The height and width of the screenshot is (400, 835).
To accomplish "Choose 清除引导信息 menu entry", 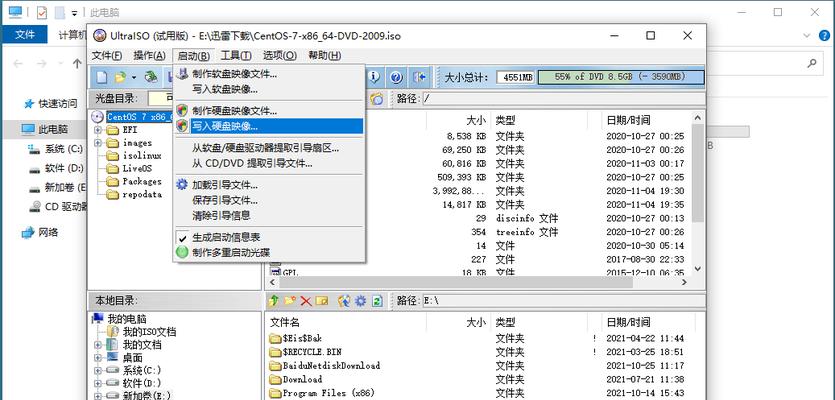I will click(x=269, y=215).
